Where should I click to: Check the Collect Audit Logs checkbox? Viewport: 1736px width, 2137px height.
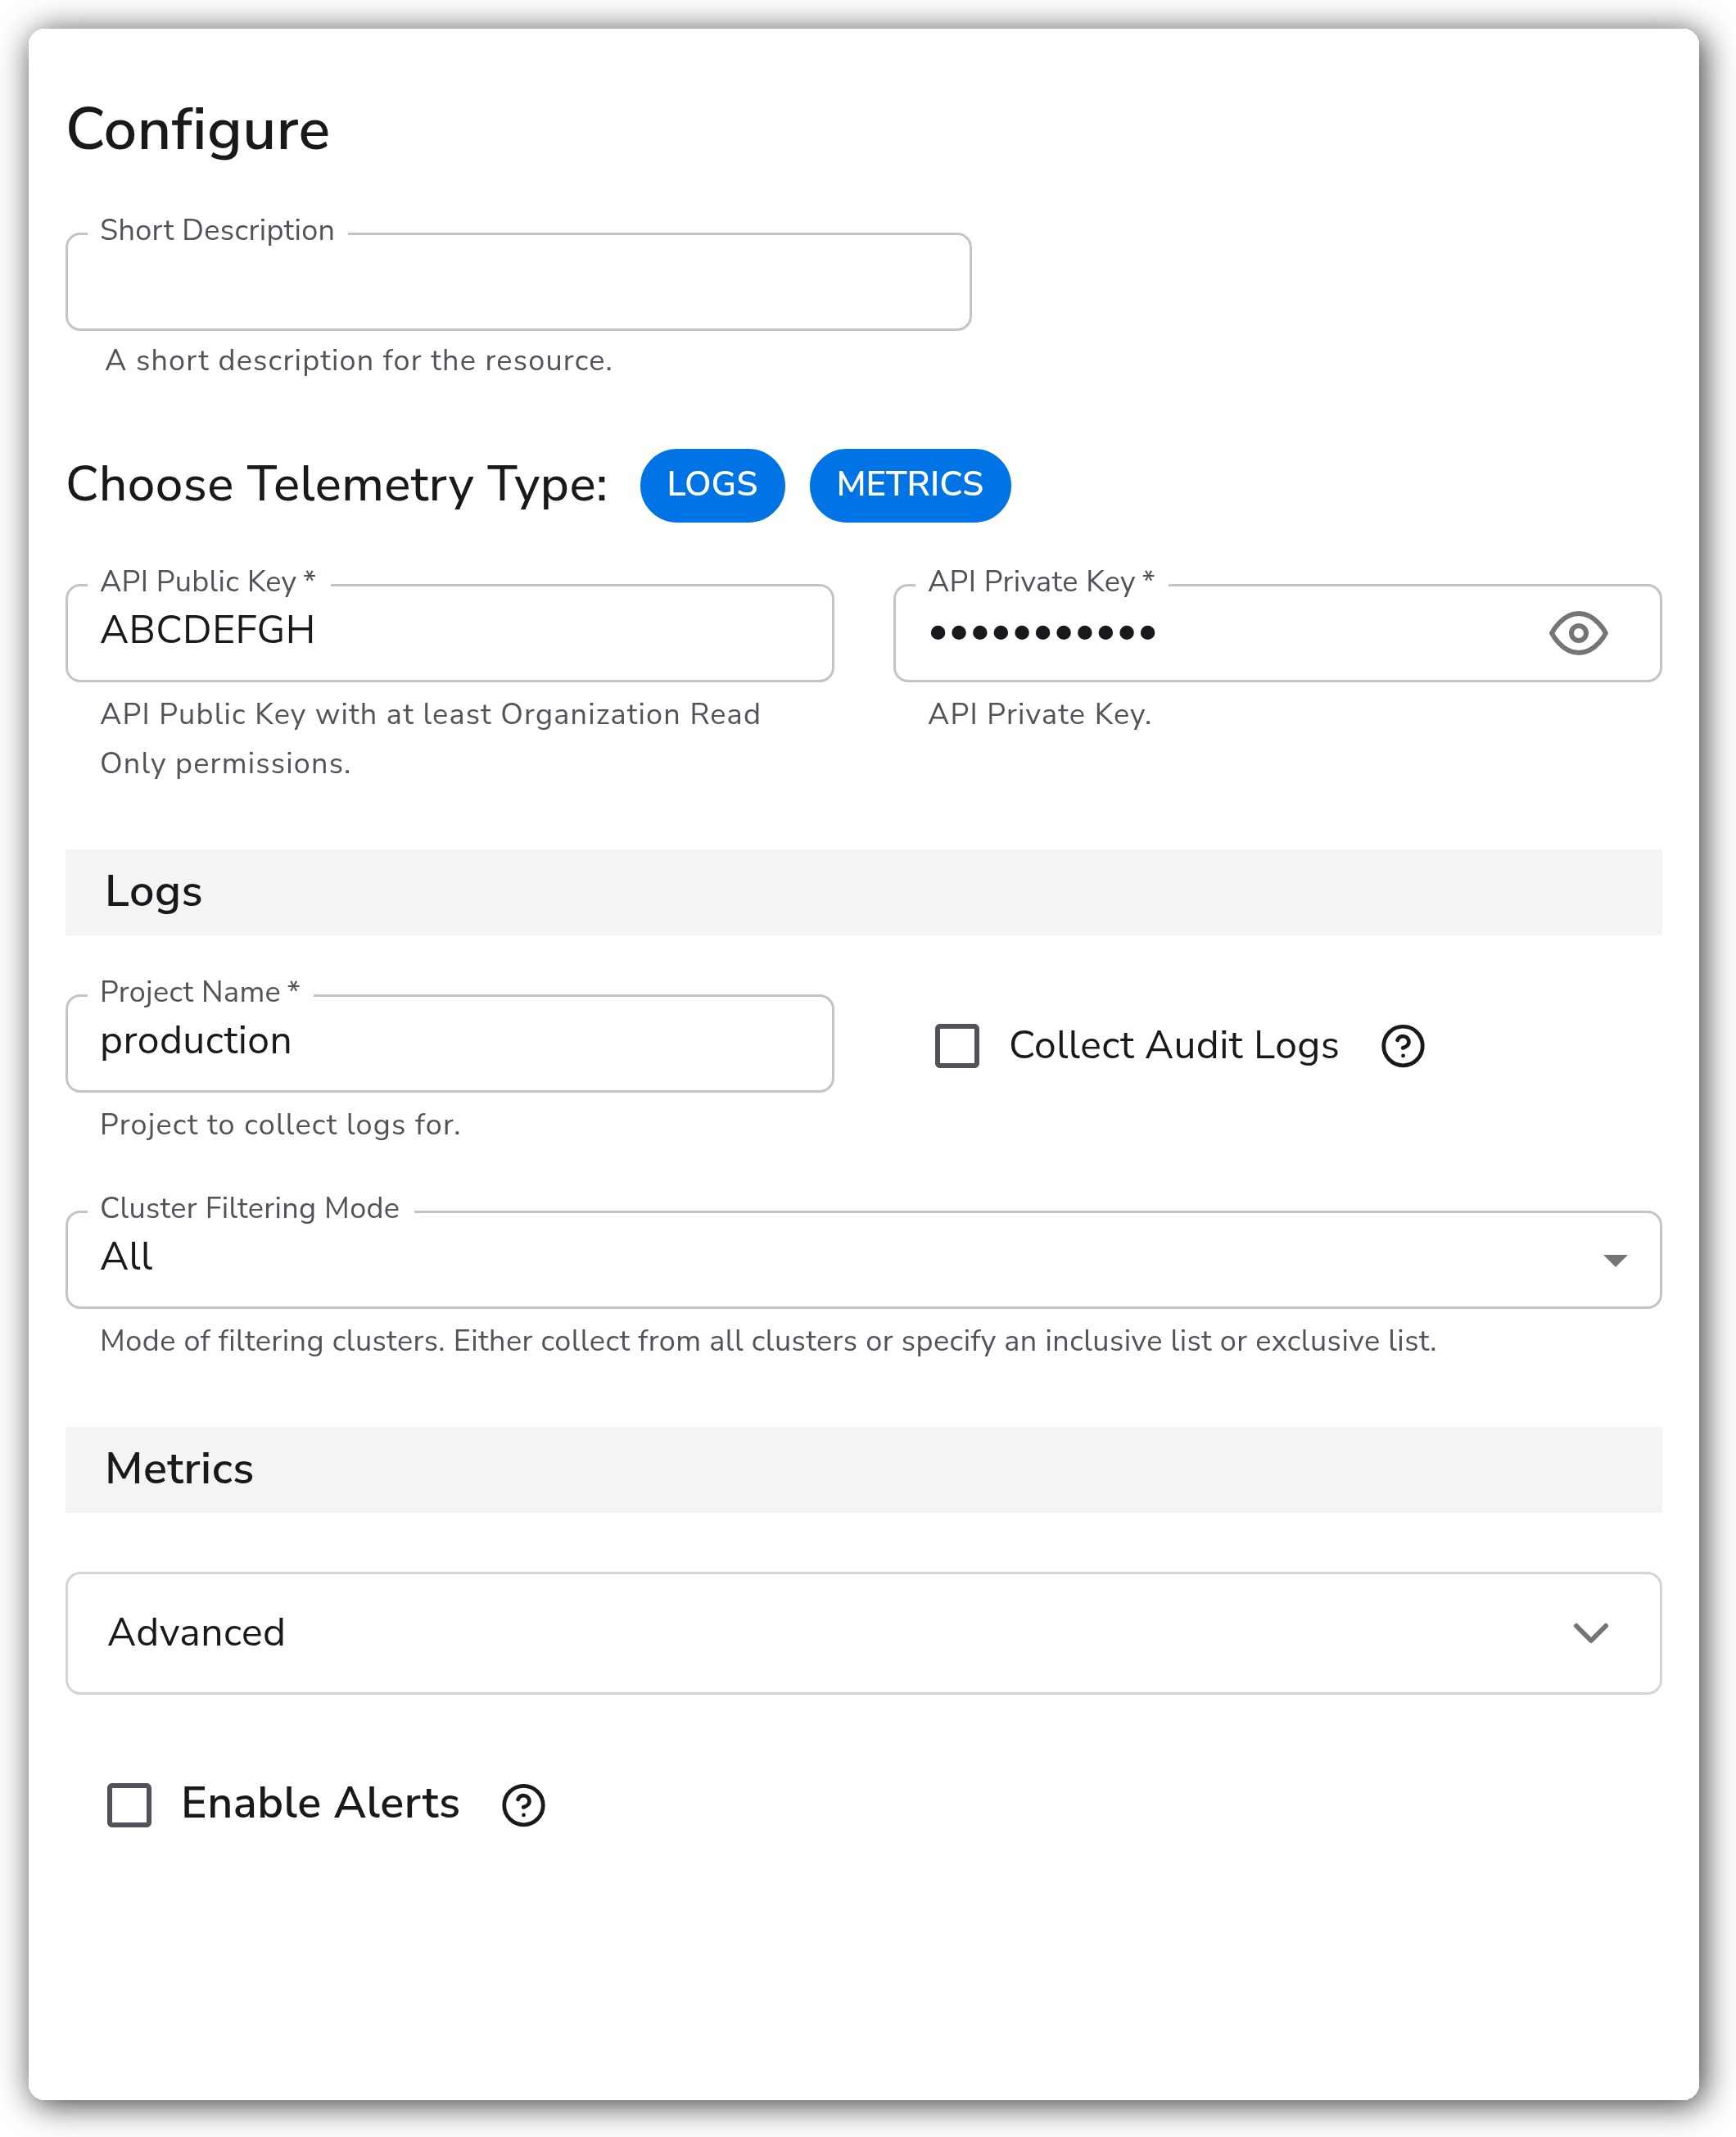[957, 1046]
